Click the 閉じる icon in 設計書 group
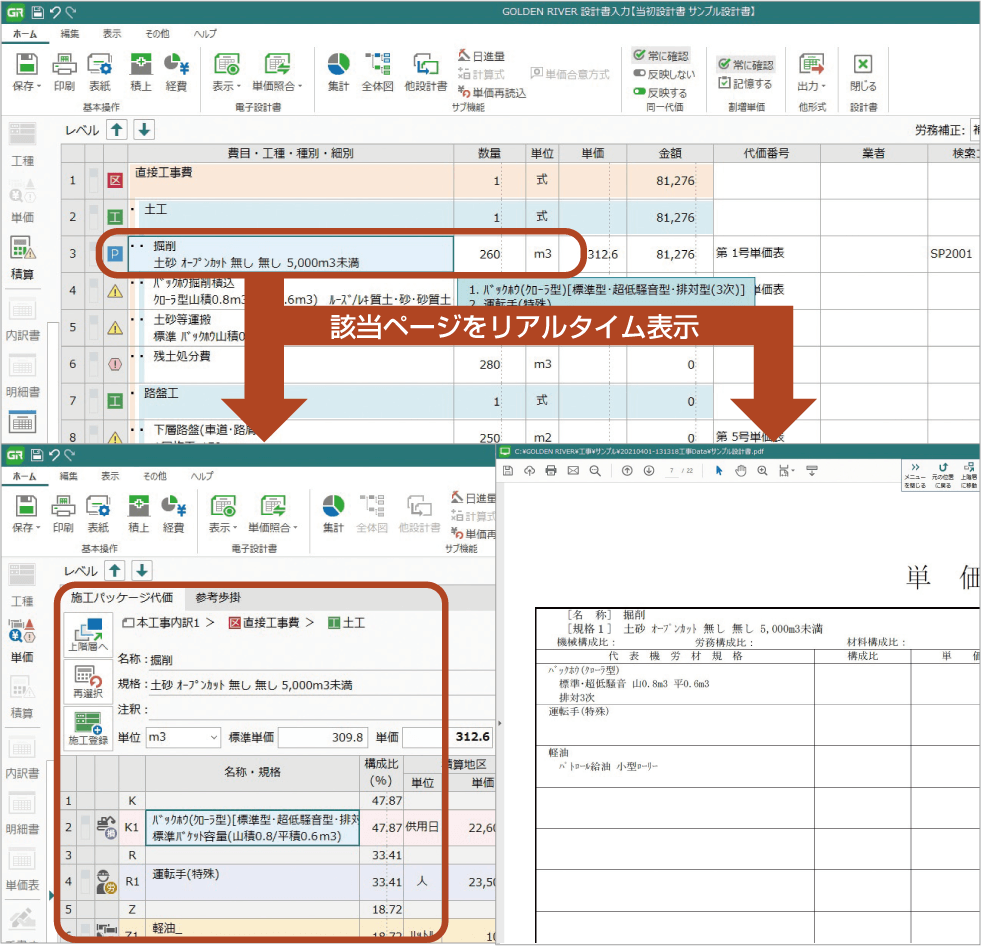Image resolution: width=981 pixels, height=946 pixels. tap(863, 72)
